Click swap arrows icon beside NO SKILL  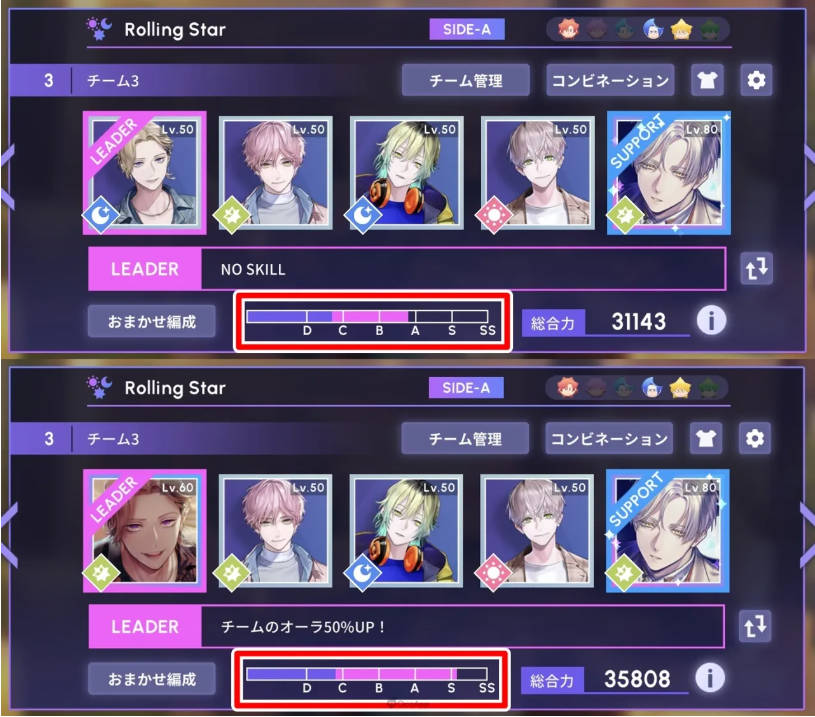point(756,269)
